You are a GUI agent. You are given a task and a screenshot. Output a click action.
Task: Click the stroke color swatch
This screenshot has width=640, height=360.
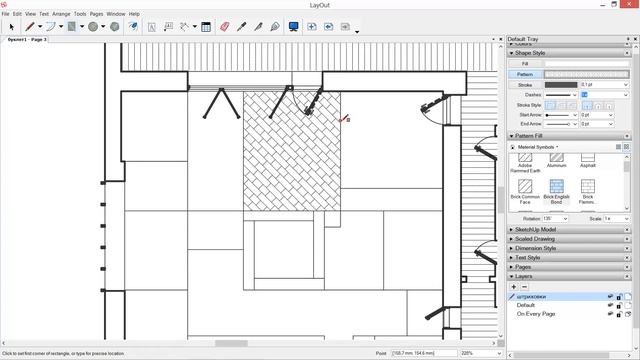[x=561, y=85]
